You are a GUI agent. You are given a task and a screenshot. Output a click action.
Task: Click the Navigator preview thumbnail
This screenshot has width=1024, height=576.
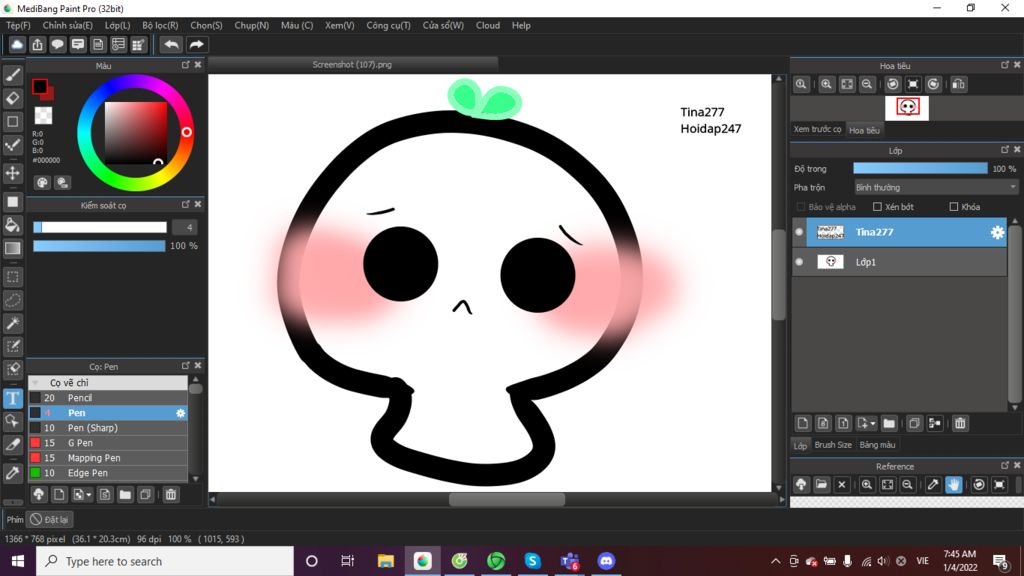(x=906, y=108)
